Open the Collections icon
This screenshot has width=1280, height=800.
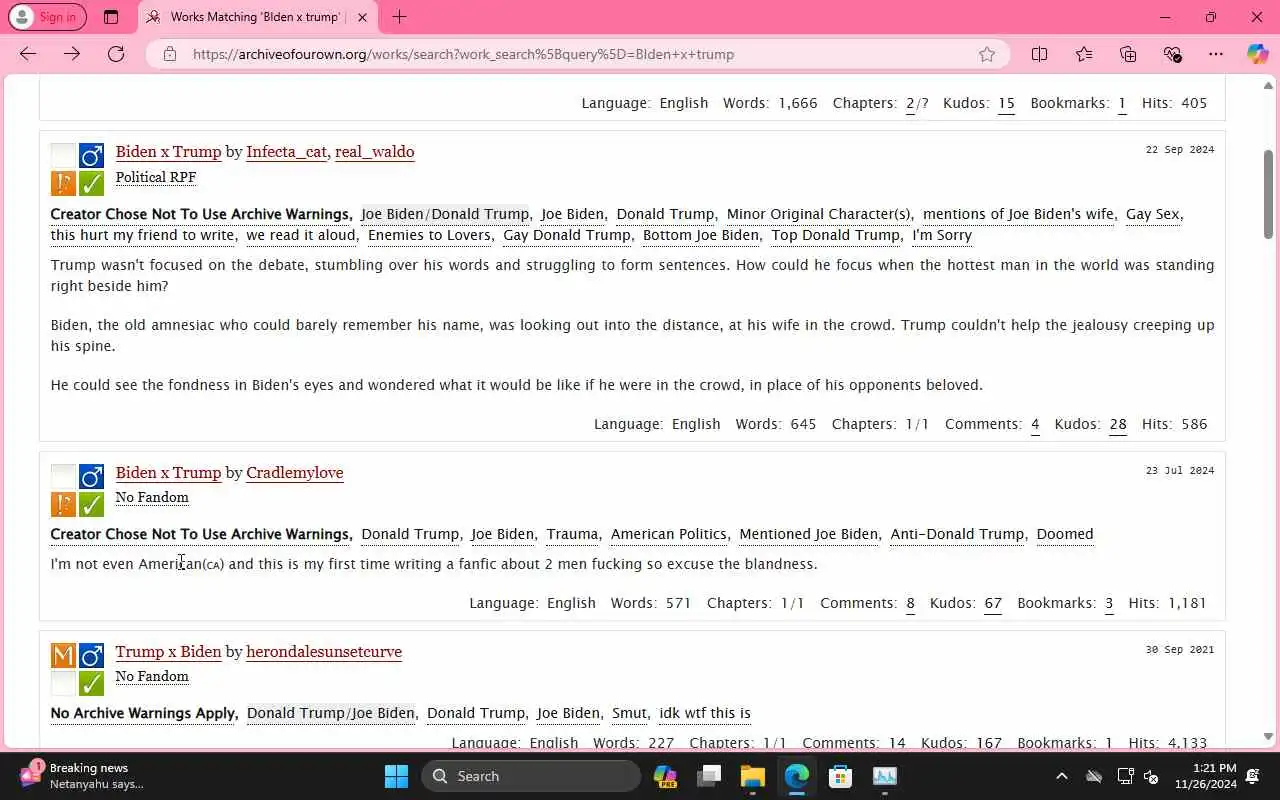point(1128,54)
